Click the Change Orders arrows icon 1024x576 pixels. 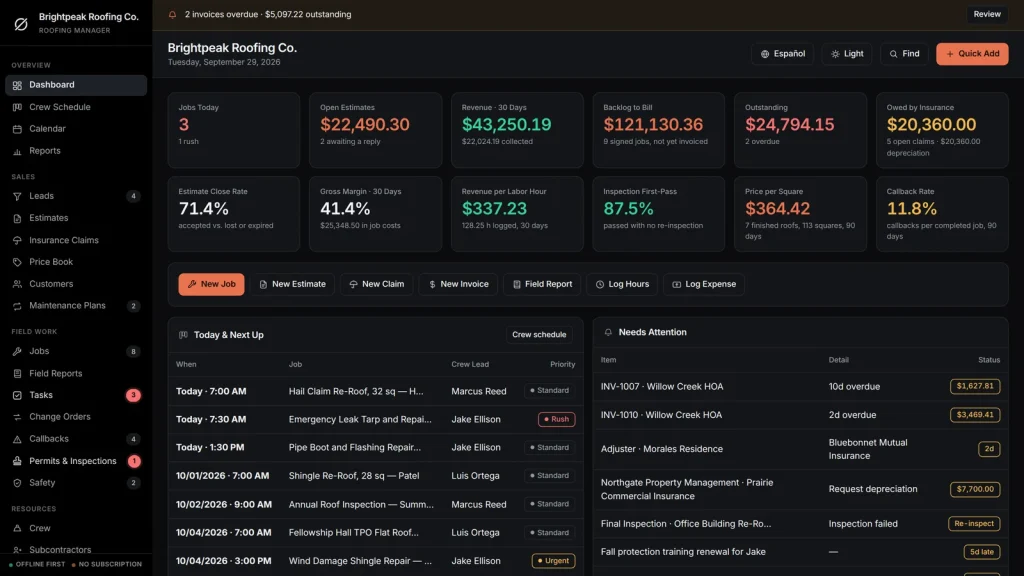(x=17, y=417)
